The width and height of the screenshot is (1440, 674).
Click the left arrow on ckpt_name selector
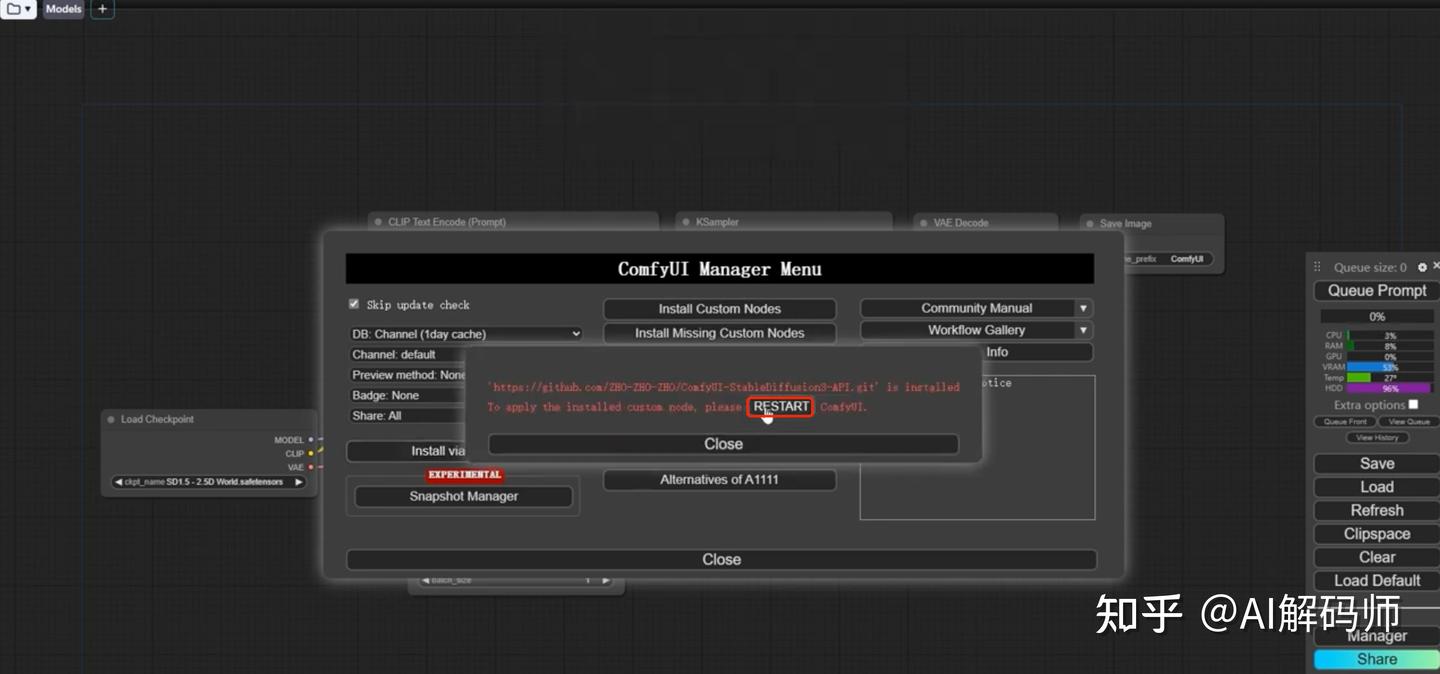(x=118, y=481)
